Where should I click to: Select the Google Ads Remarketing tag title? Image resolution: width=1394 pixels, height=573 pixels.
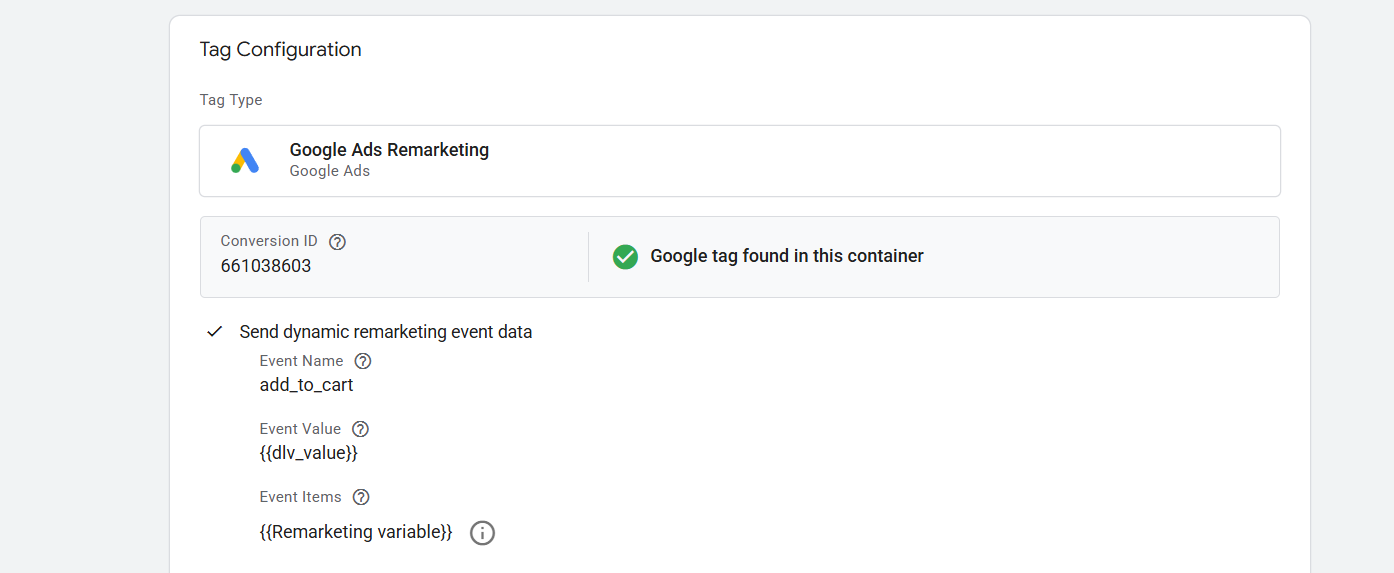pyautogui.click(x=389, y=150)
